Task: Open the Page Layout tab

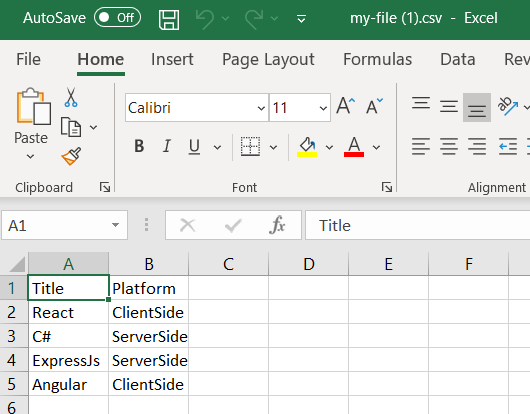Action: (x=268, y=60)
